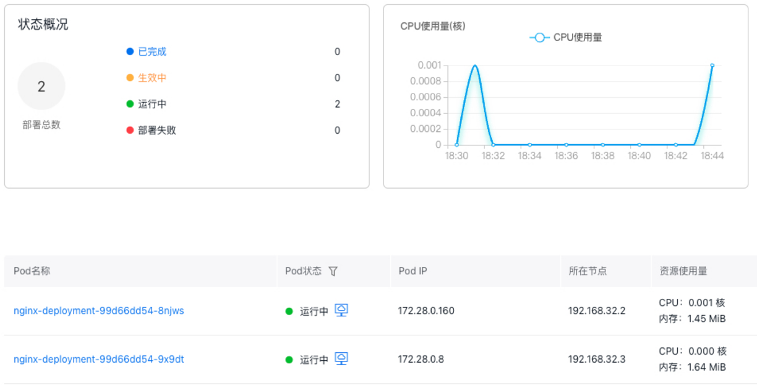Click node address 192.168.32.3
758x385 pixels.
coord(597,359)
